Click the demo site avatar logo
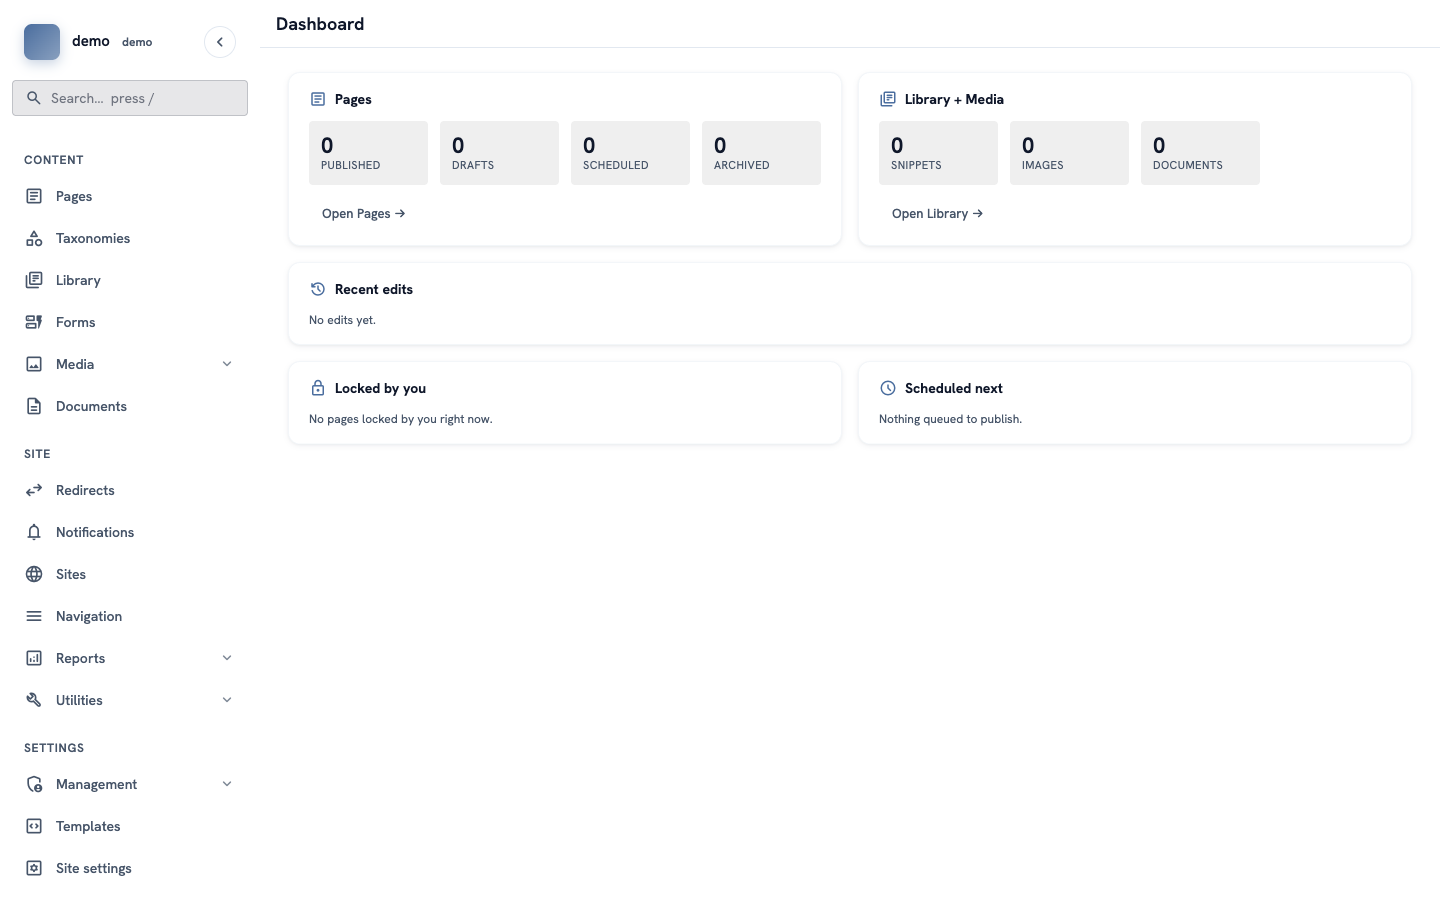Screen dimensions: 1440x900 tap(42, 42)
